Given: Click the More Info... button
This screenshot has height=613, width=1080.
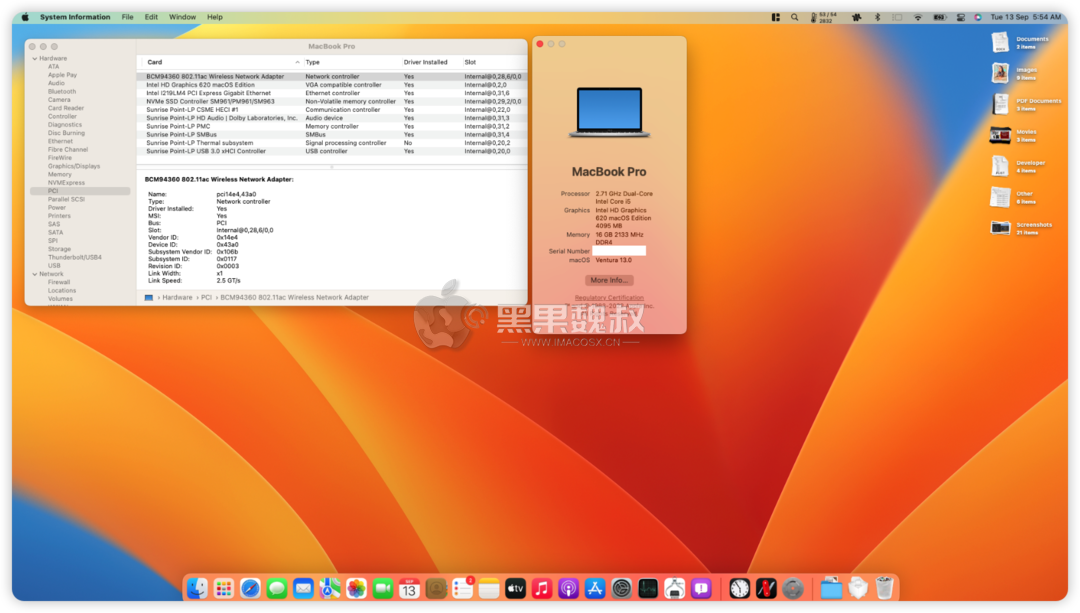Looking at the screenshot, I should coord(609,280).
